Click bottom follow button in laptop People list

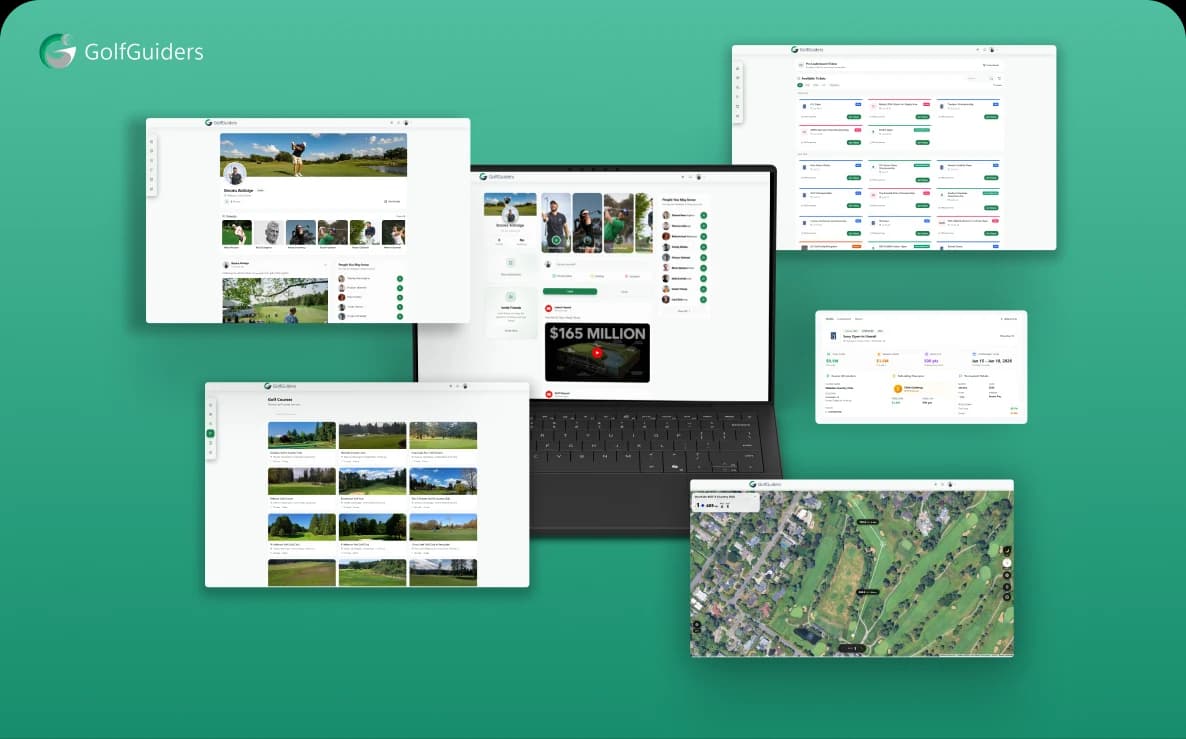pos(703,300)
